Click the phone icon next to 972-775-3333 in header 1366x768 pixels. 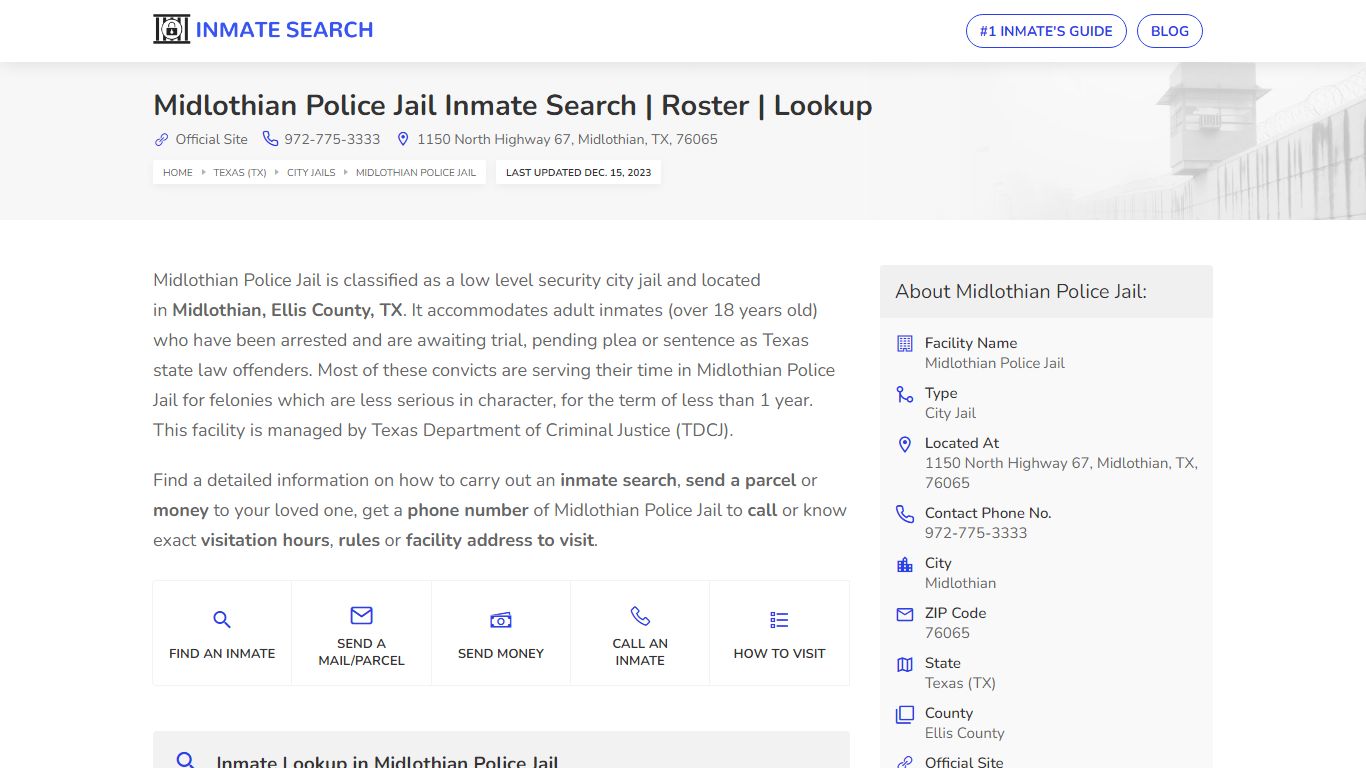[x=270, y=139]
